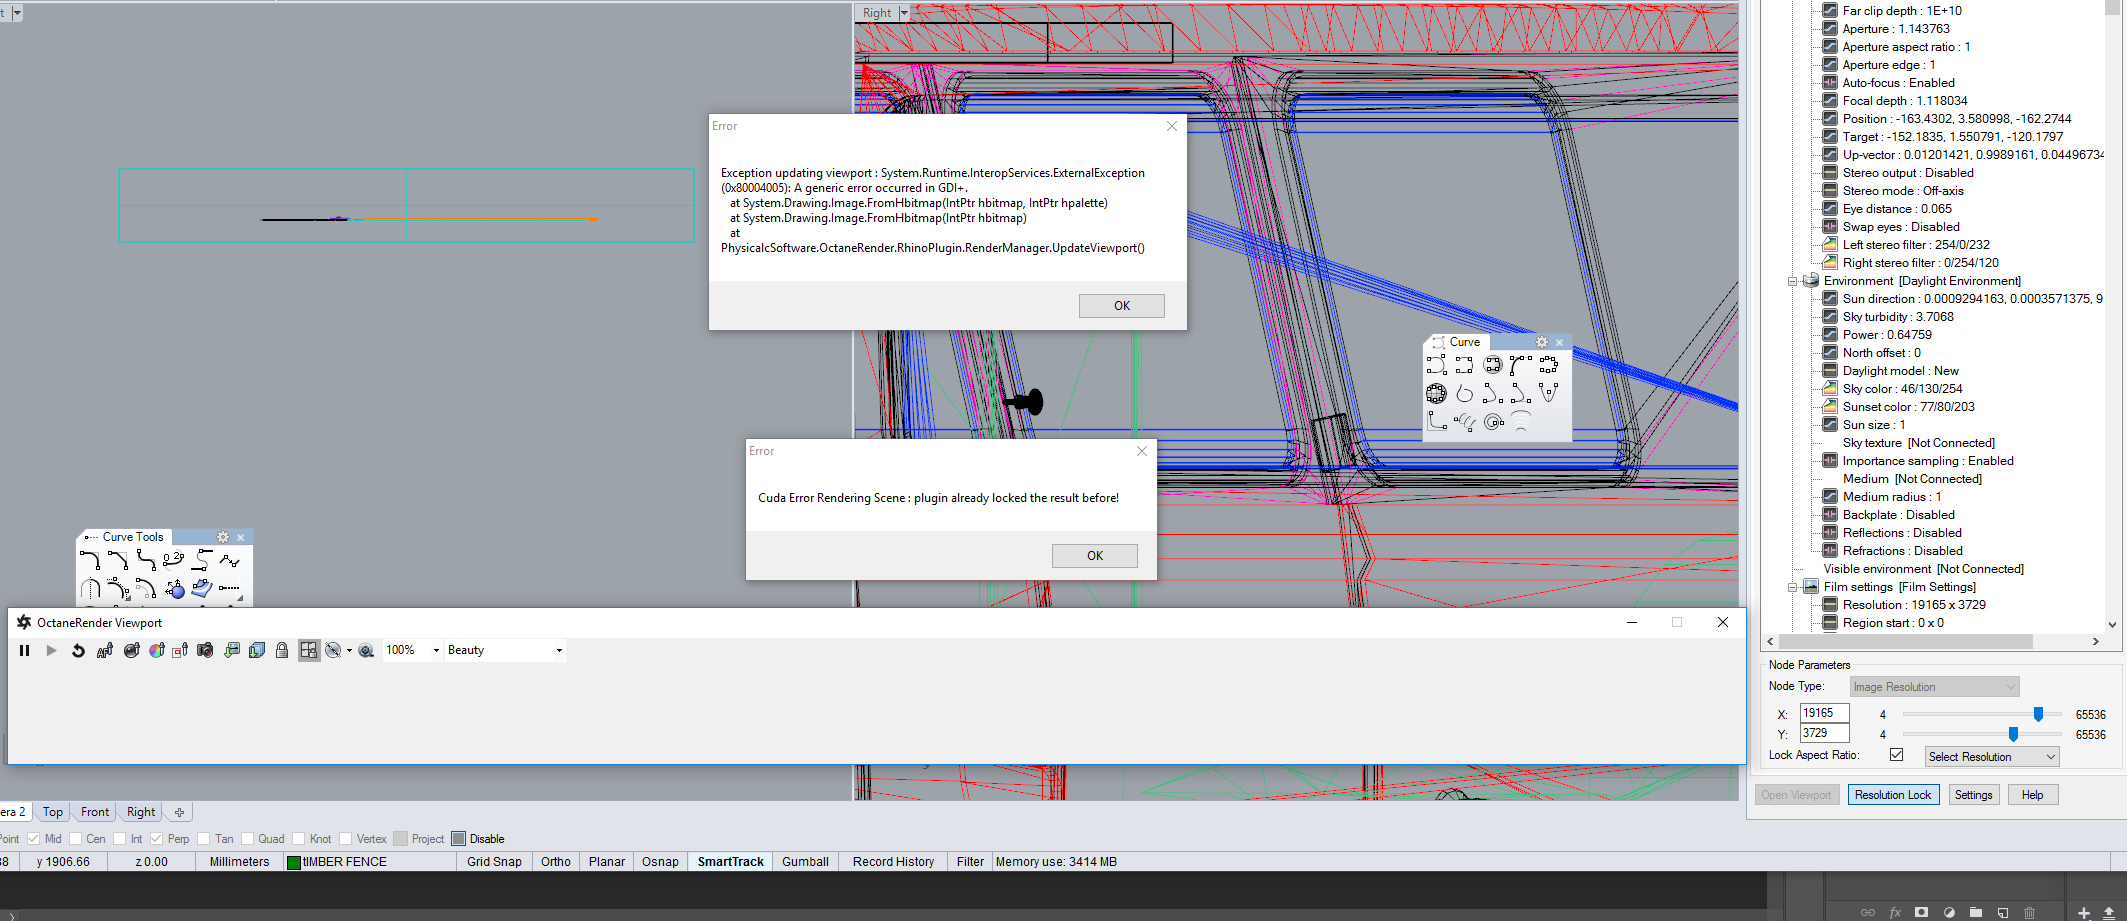Screen dimensions: 2127x921
Task: Select the symmetry curve tool with dotted axis
Action: pyautogui.click(x=90, y=589)
